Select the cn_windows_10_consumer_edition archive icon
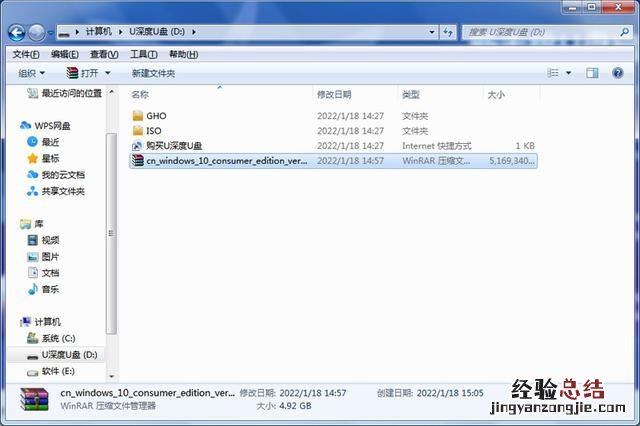Image resolution: width=640 pixels, height=426 pixels. click(138, 160)
